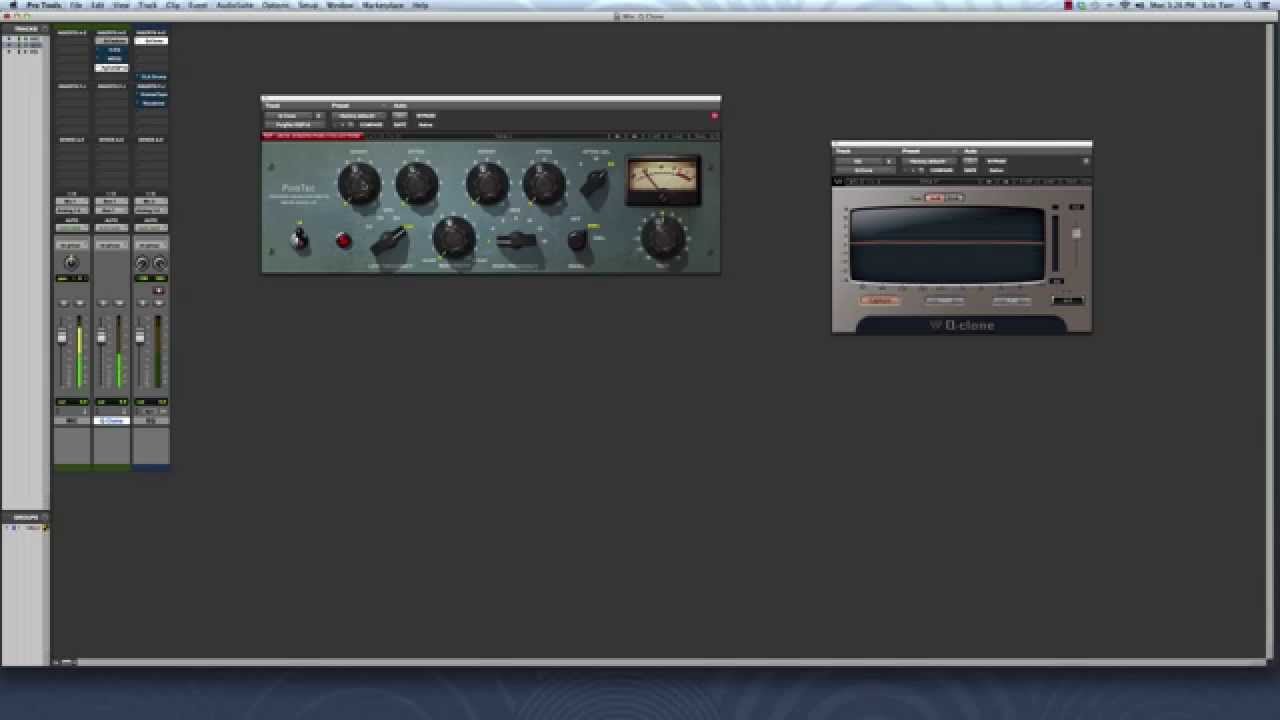Select the highlighted Q-Clone track name in mixer
The image size is (1280, 720).
click(111, 421)
